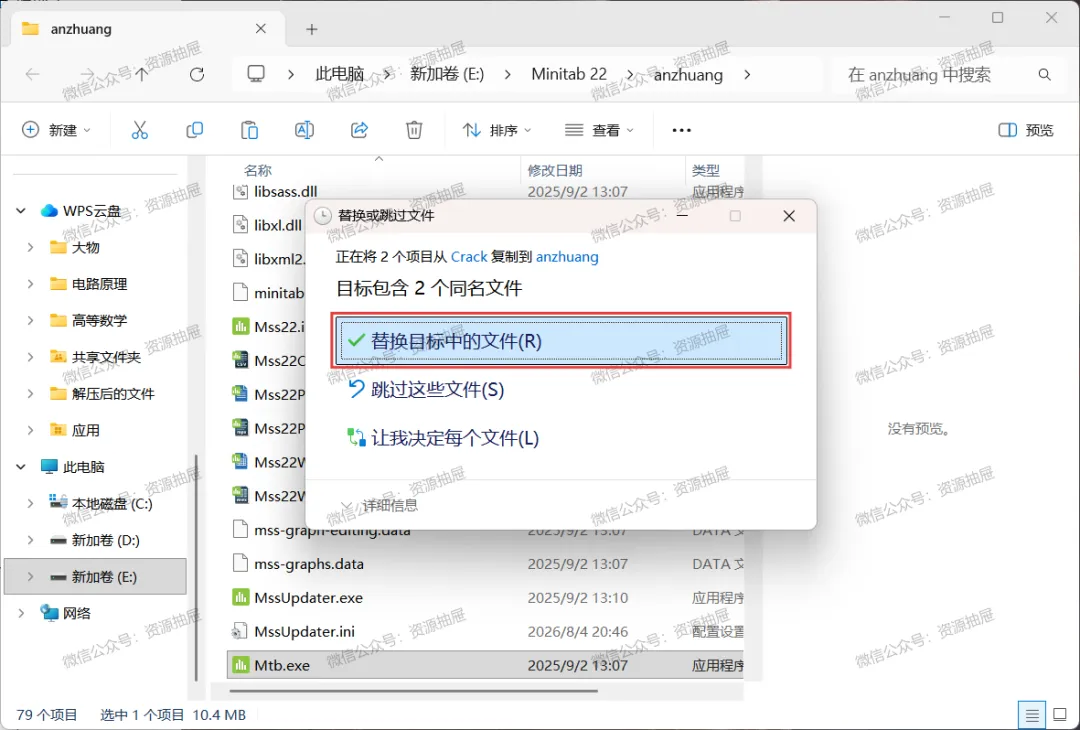Open the three-dot more options menu

681,130
